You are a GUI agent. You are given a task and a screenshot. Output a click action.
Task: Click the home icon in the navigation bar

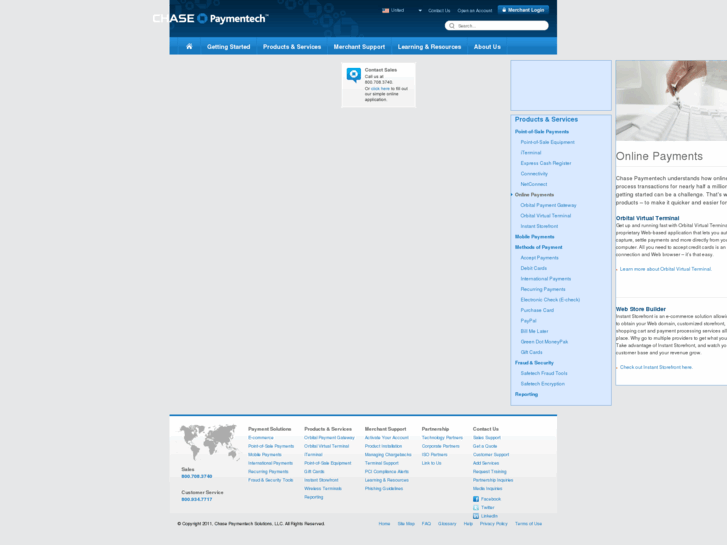click(x=189, y=46)
